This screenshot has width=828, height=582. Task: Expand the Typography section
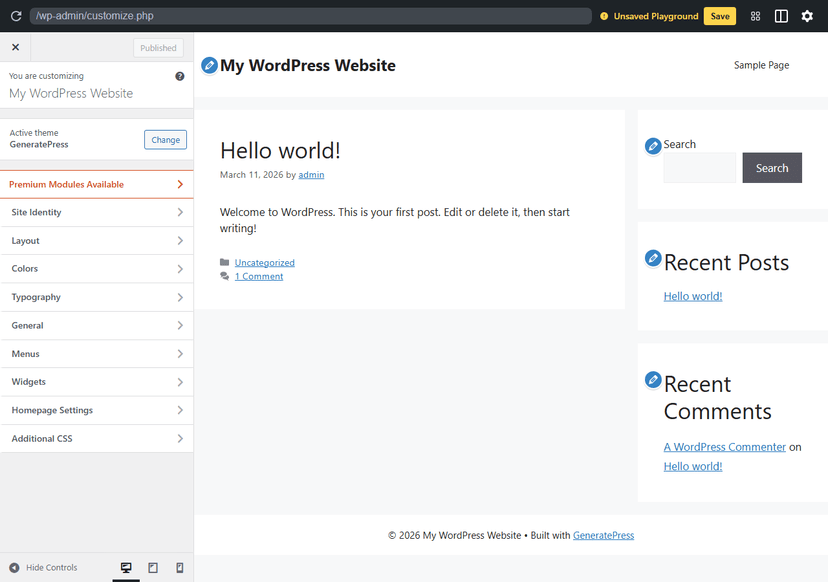[x=97, y=297]
